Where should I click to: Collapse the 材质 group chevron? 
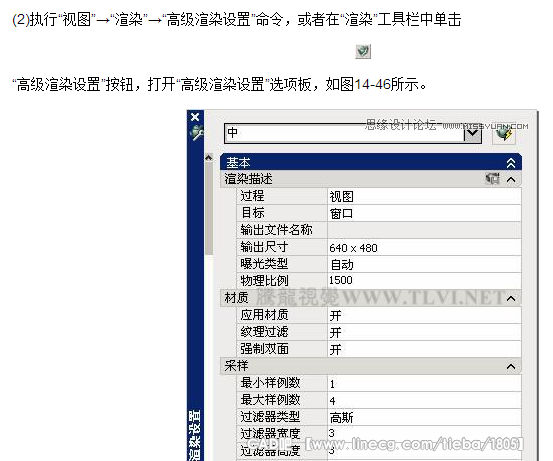pos(511,299)
